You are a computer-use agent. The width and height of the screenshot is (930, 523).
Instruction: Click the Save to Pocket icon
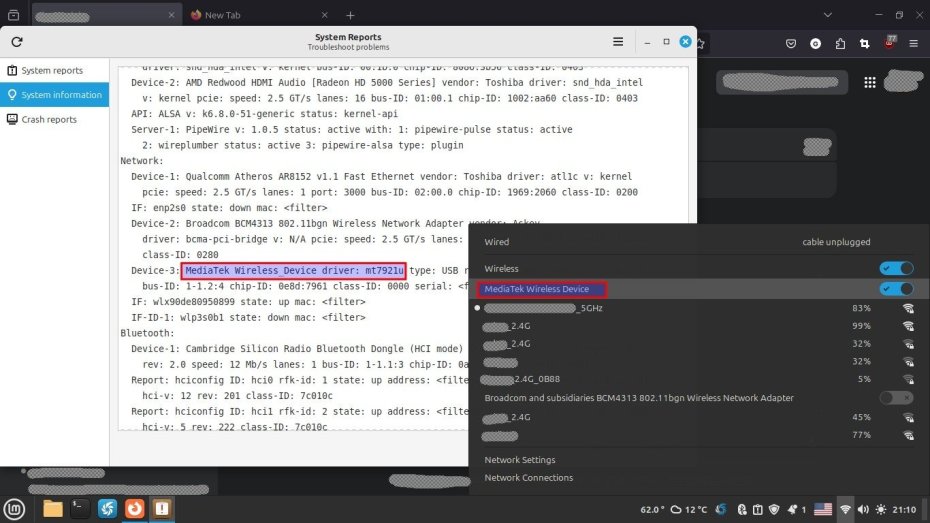[791, 43]
